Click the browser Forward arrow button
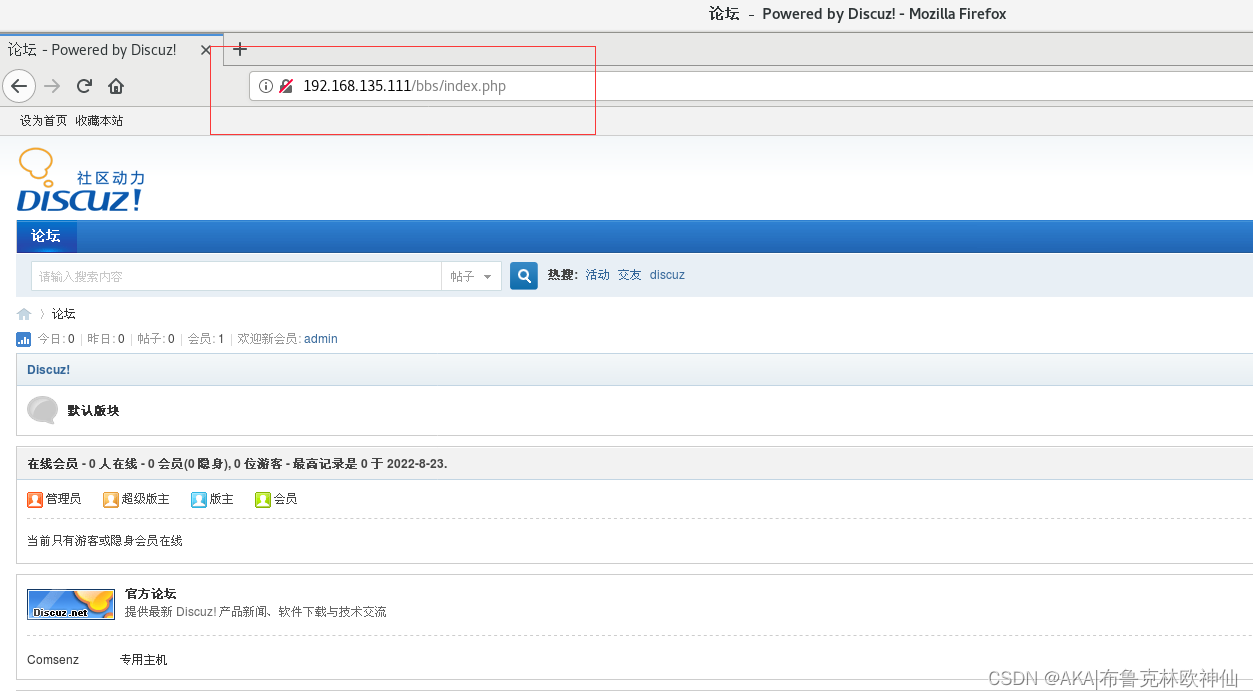The width and height of the screenshot is (1253, 699). tap(52, 86)
